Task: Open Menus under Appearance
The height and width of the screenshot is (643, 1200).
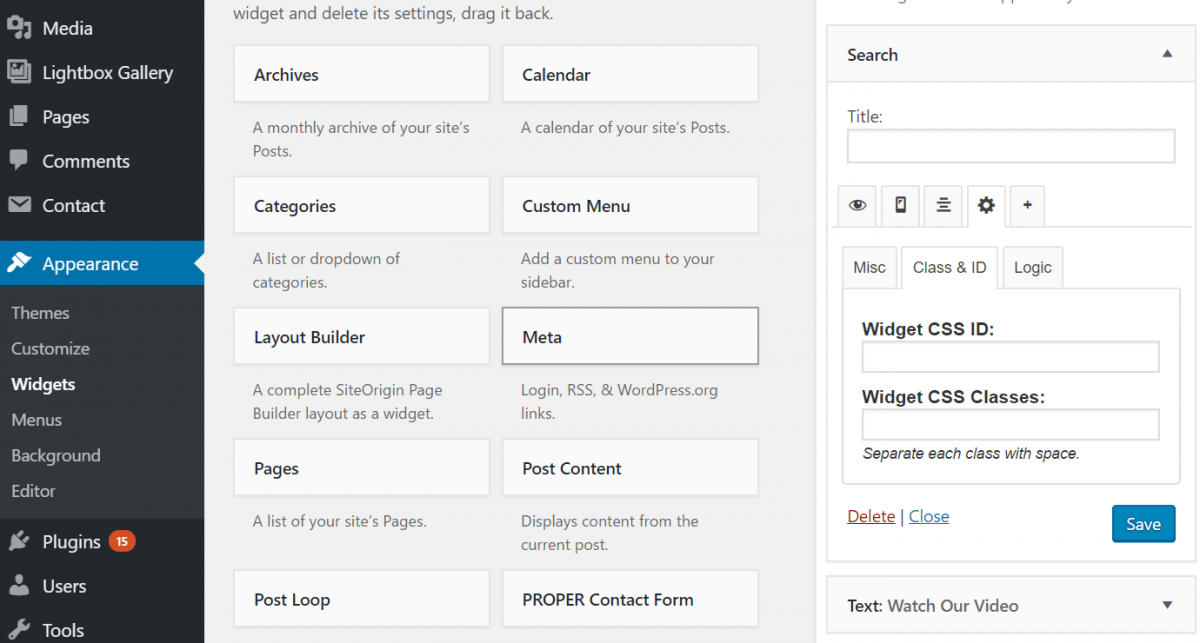Action: [36, 419]
